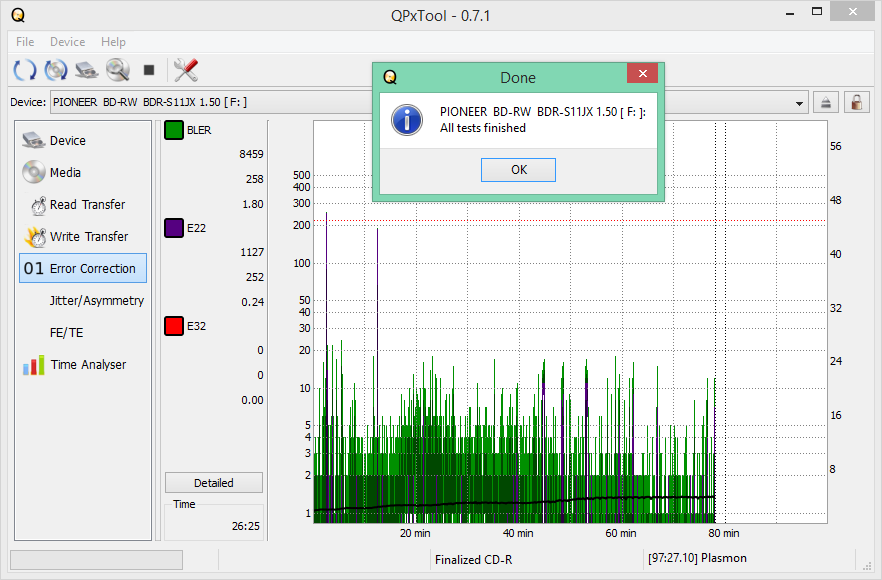Click the green BLER color swatch
This screenshot has width=882, height=580.
tap(174, 130)
